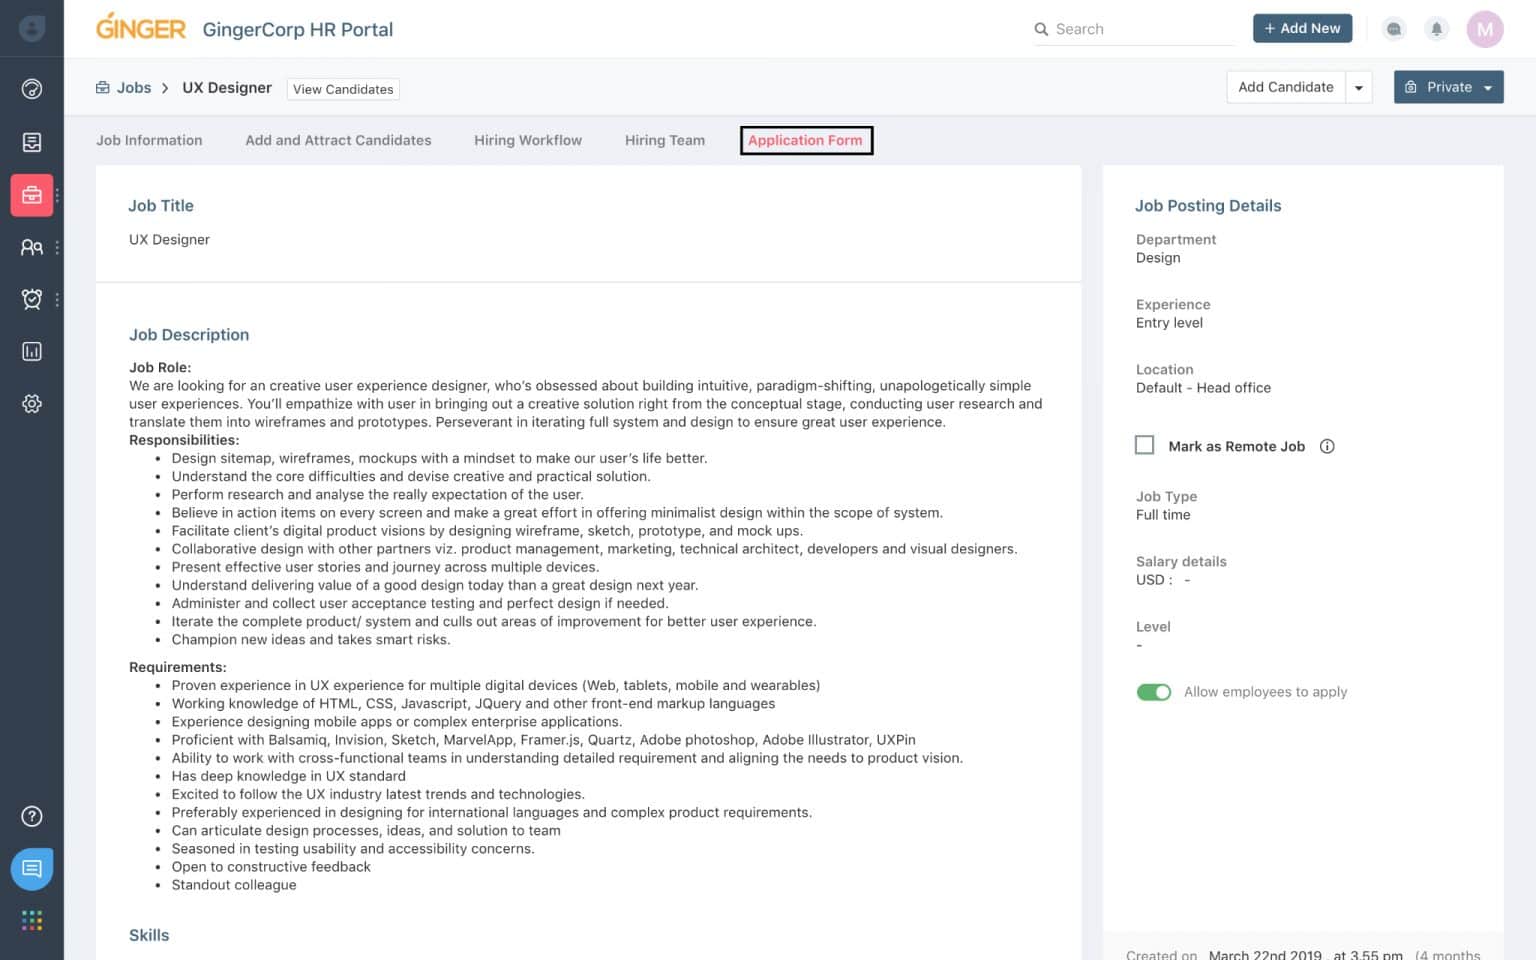Click into the Search field
The height and width of the screenshot is (960, 1536).
[1140, 29]
